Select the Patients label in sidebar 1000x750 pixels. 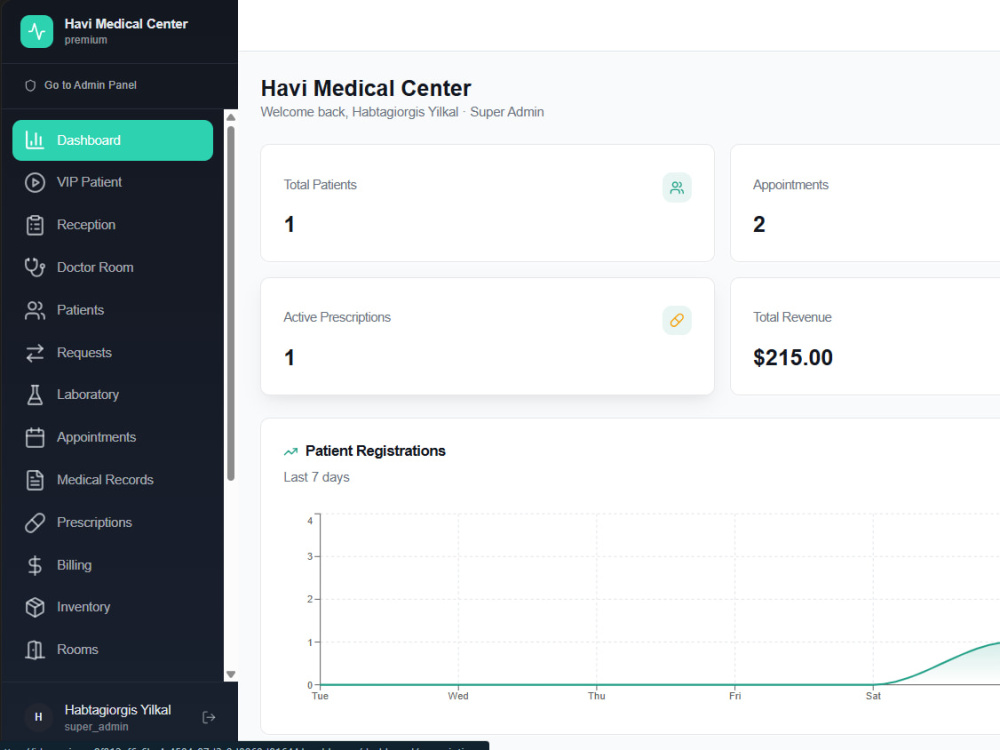point(80,310)
